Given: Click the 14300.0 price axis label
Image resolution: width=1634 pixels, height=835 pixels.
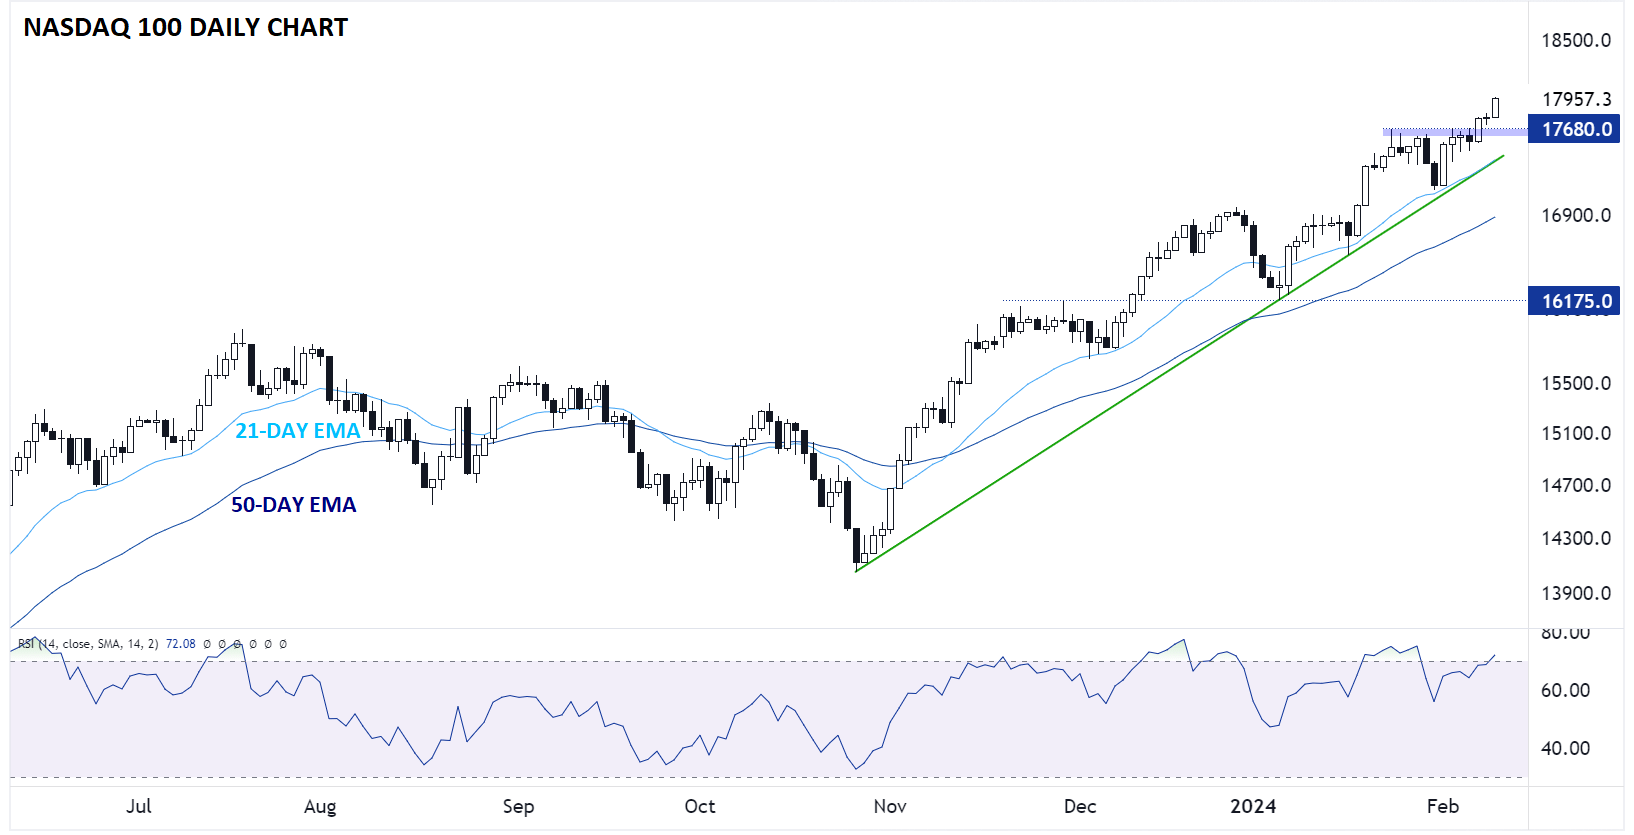Looking at the screenshot, I should point(1576,538).
